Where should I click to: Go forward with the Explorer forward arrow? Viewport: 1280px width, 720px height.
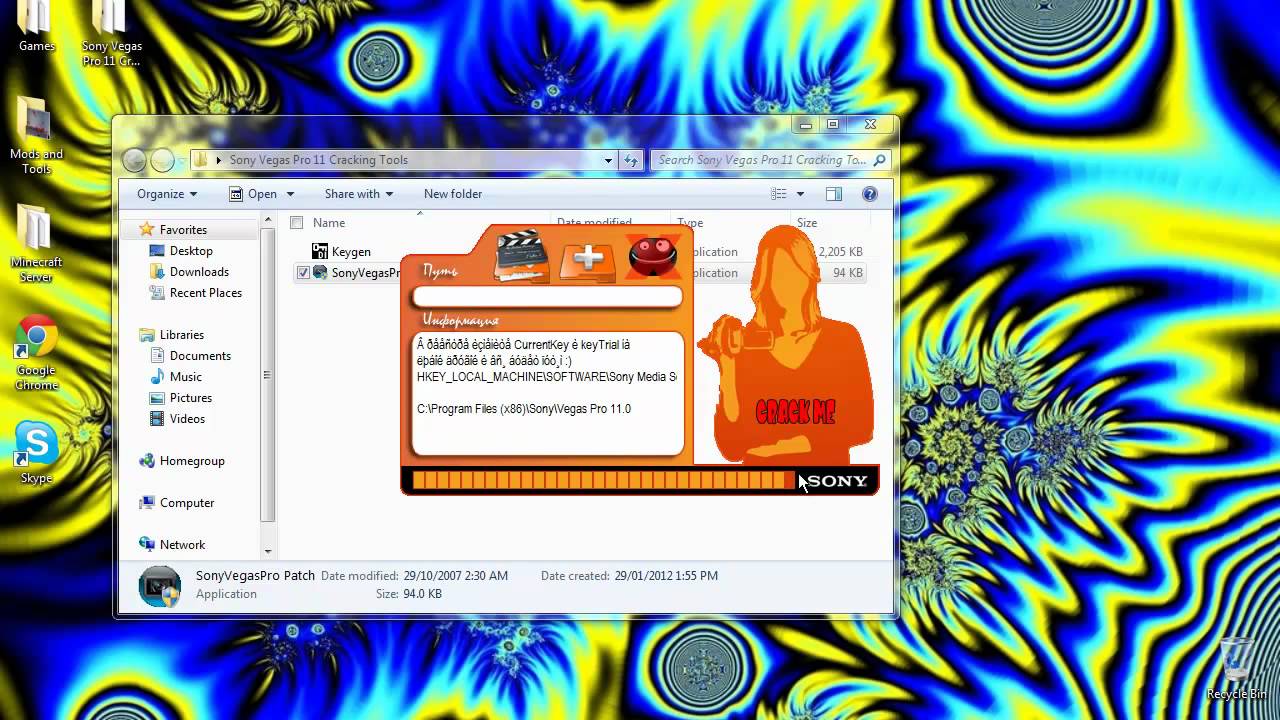point(162,160)
